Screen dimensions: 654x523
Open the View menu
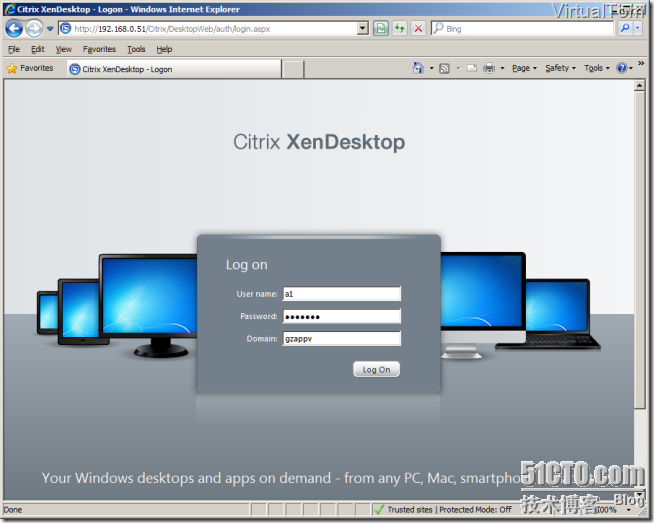63,49
